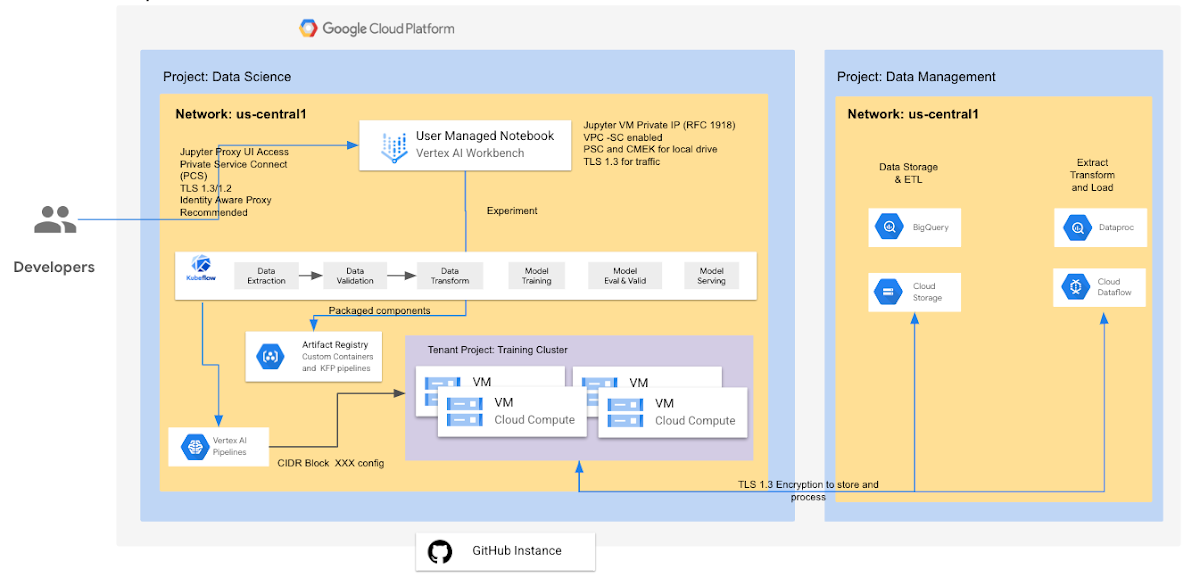Click the "Project: Data Science" heading

click(x=227, y=77)
